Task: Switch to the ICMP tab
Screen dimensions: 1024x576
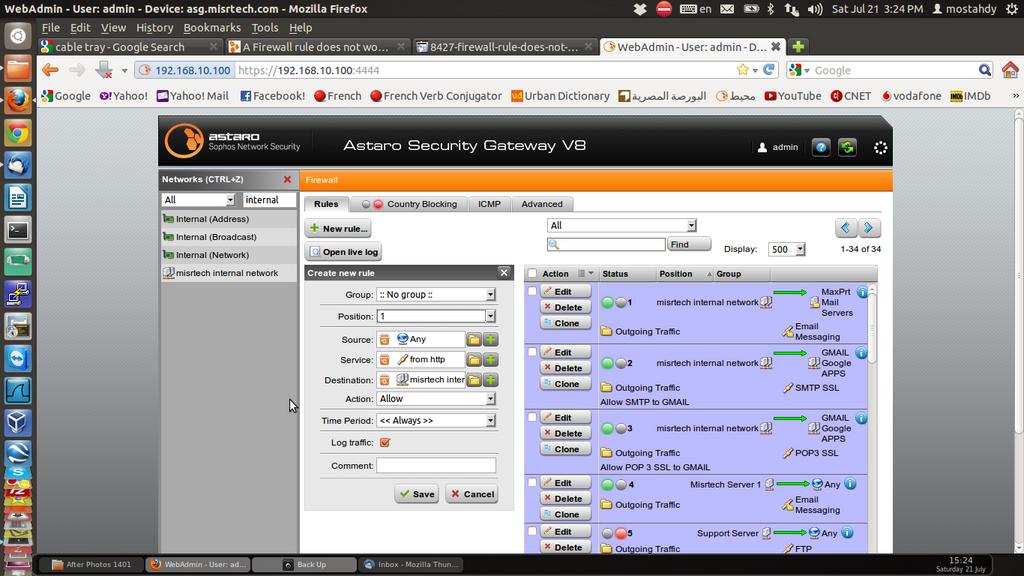Action: 489,204
